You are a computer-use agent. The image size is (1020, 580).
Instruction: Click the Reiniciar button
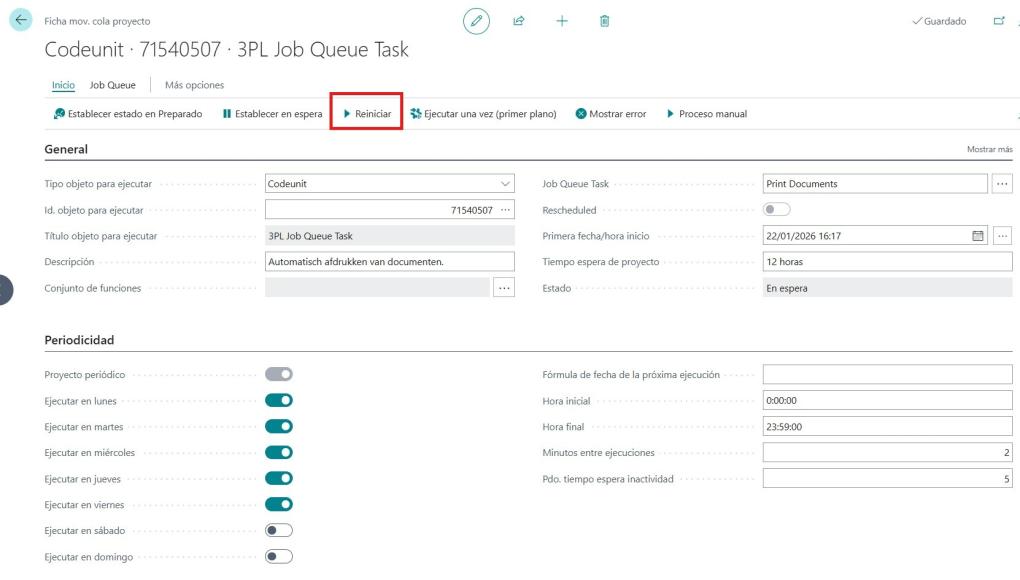click(x=367, y=114)
